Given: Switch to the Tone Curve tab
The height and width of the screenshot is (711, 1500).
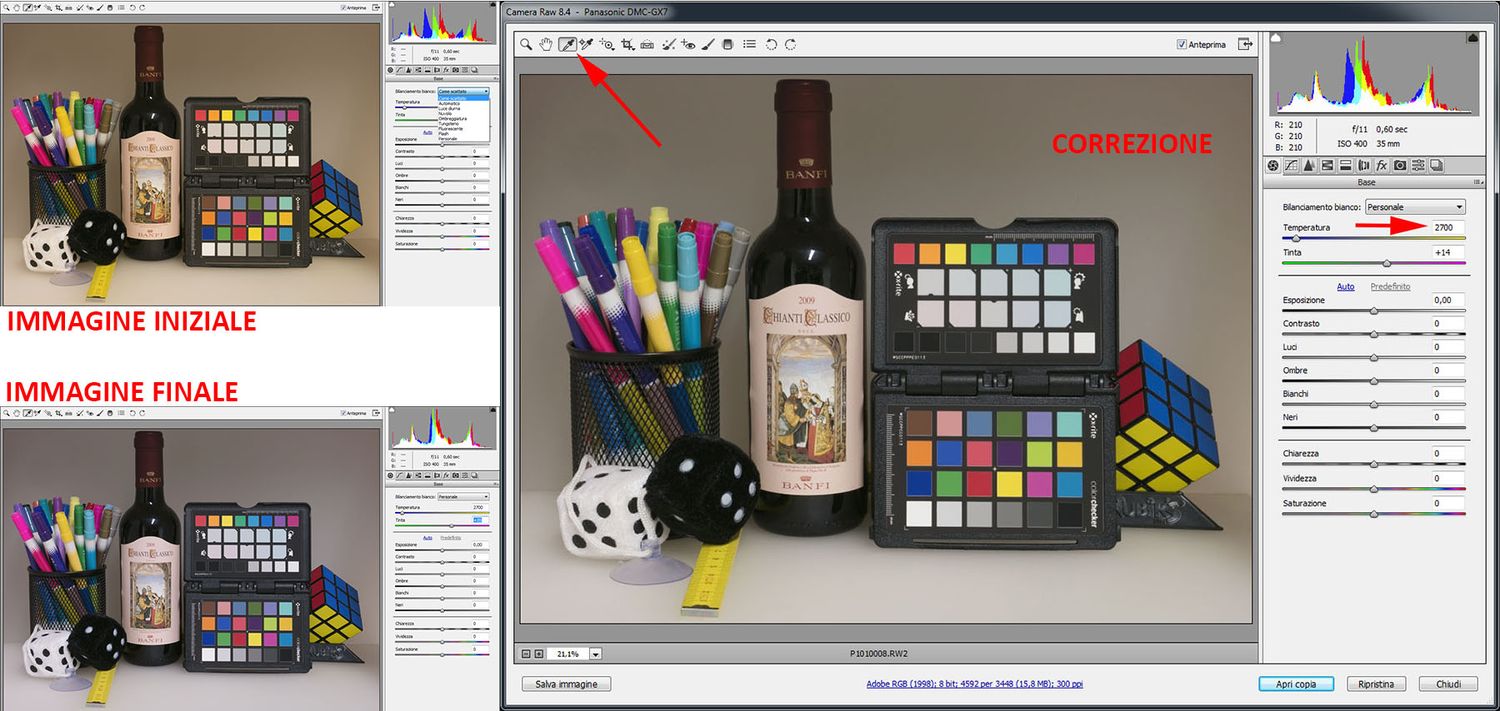Looking at the screenshot, I should pyautogui.click(x=1291, y=166).
